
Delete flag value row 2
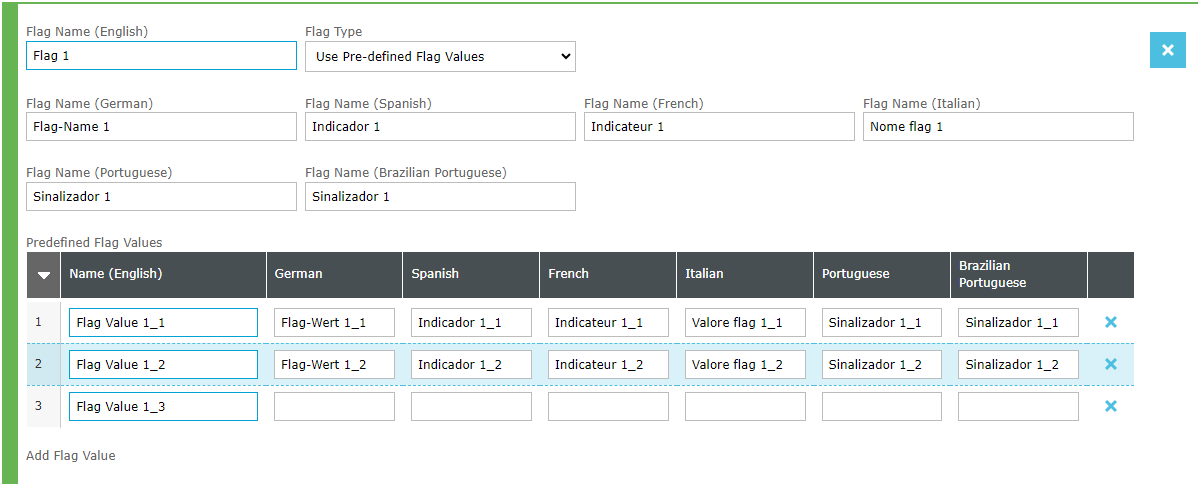click(1110, 364)
